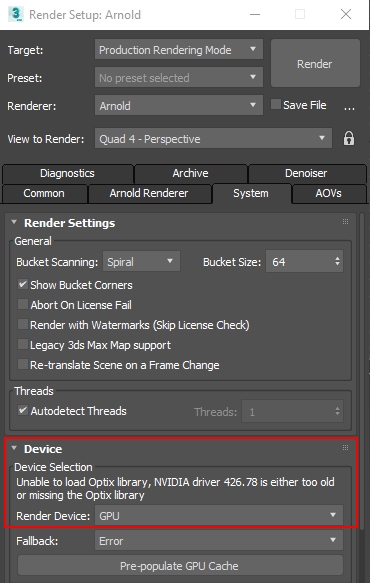Click the Render Settings rollout grip handle
This screenshot has height=583, width=370.
[x=345, y=222]
